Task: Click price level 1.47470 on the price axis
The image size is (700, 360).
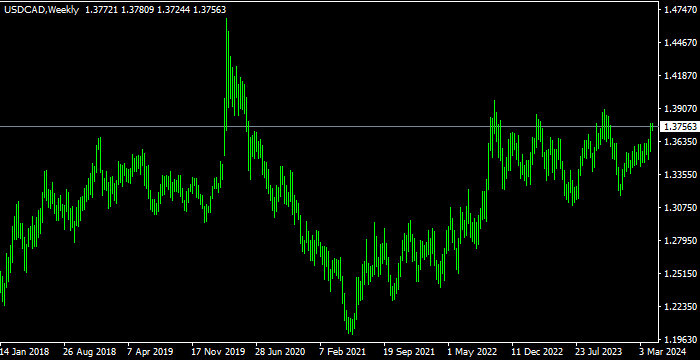Action: pyautogui.click(x=681, y=9)
